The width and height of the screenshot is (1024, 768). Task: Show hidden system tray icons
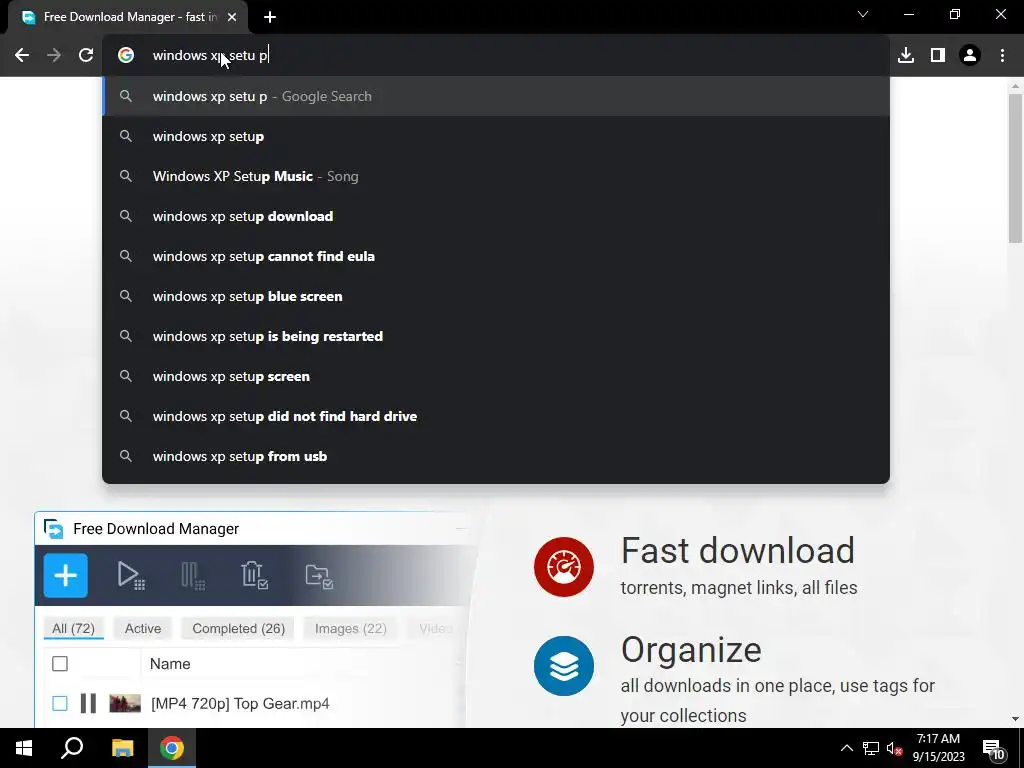846,748
